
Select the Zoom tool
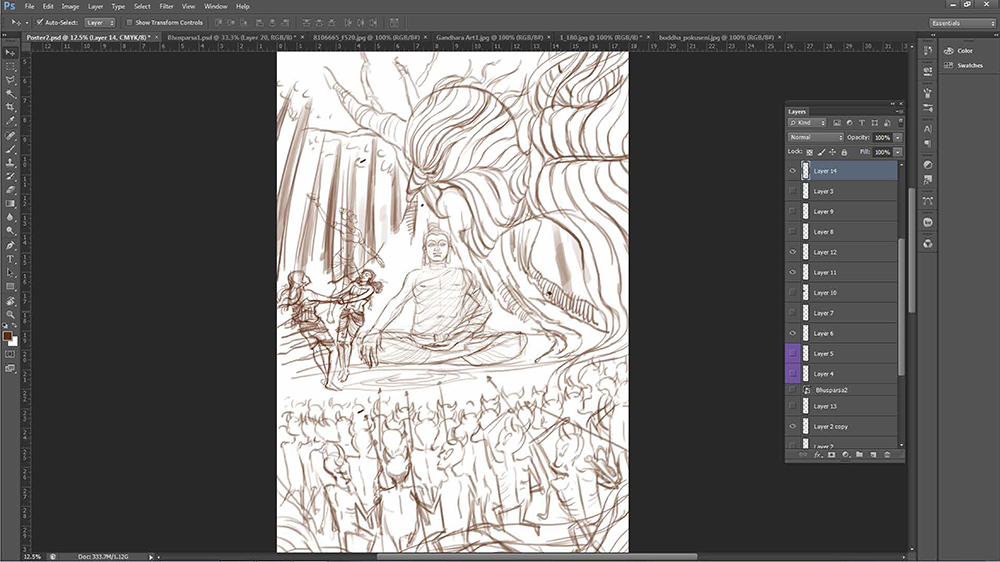(10, 314)
